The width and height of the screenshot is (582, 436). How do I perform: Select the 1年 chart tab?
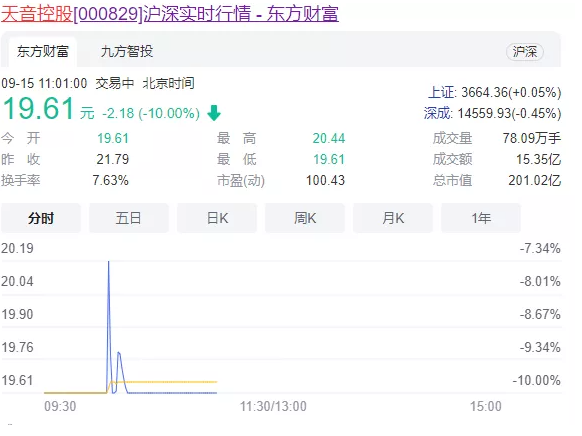(481, 218)
